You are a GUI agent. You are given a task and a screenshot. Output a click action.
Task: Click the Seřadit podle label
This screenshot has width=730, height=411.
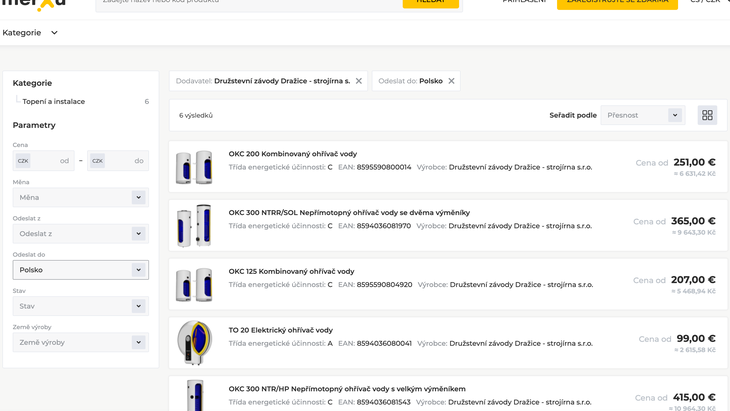573,115
